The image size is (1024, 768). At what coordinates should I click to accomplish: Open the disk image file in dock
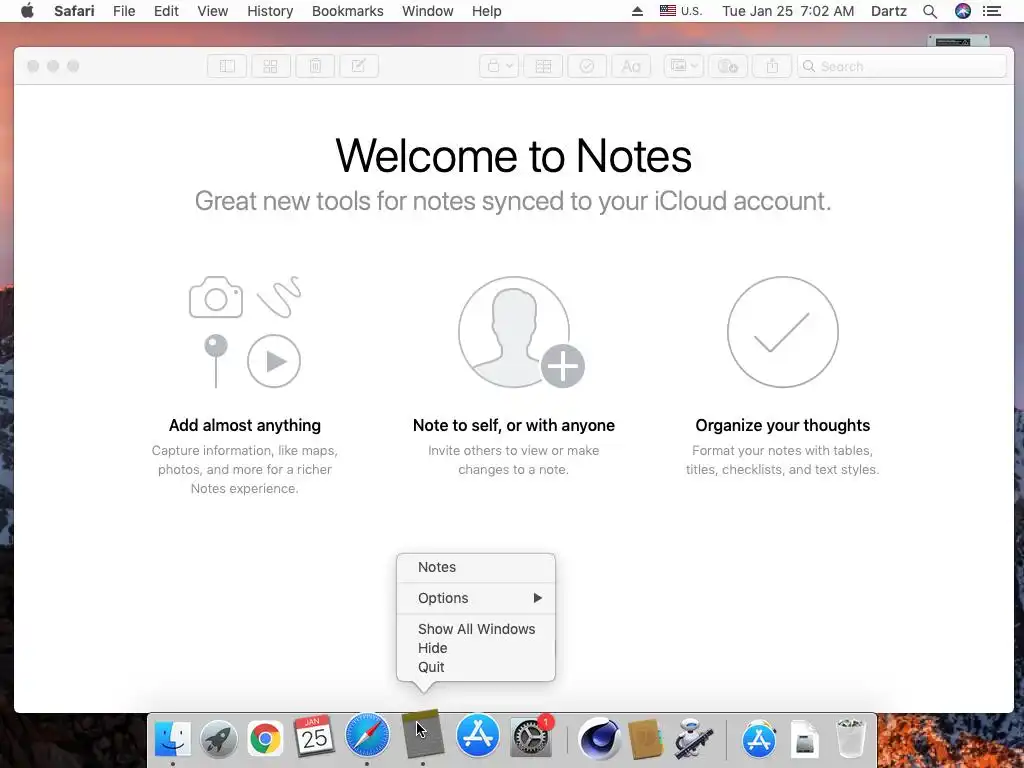[805, 739]
